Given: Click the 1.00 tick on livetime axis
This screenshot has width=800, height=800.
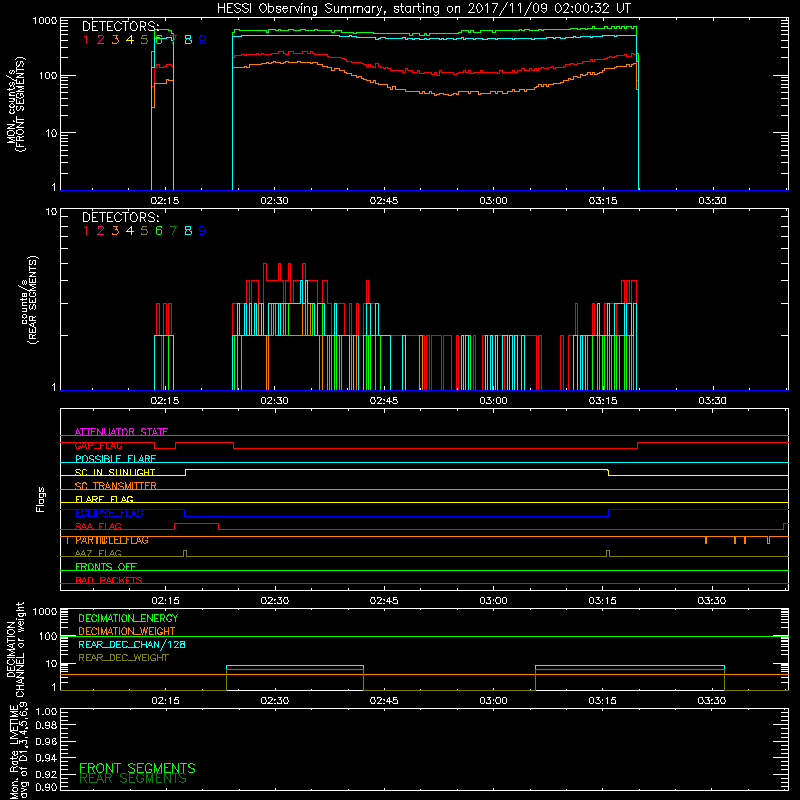Looking at the screenshot, I should click(46, 712).
